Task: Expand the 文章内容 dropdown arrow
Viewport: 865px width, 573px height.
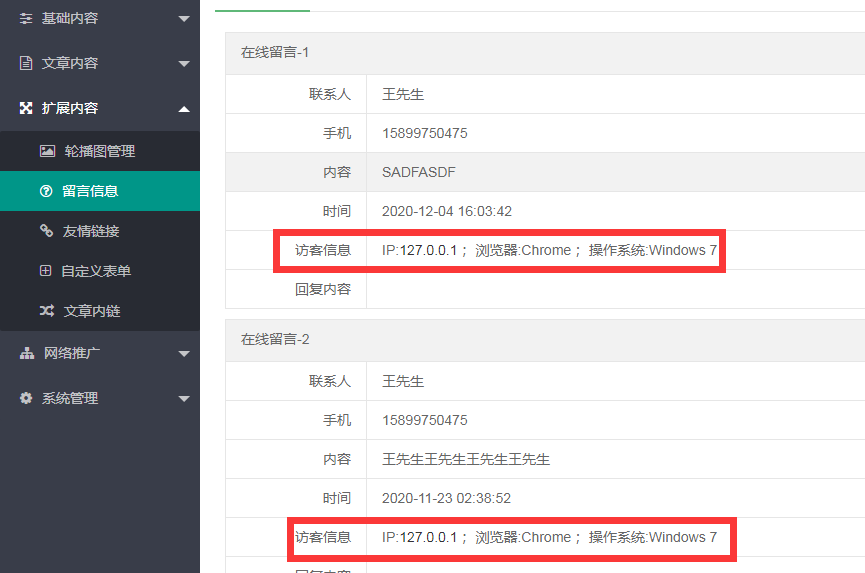Action: [x=183, y=64]
